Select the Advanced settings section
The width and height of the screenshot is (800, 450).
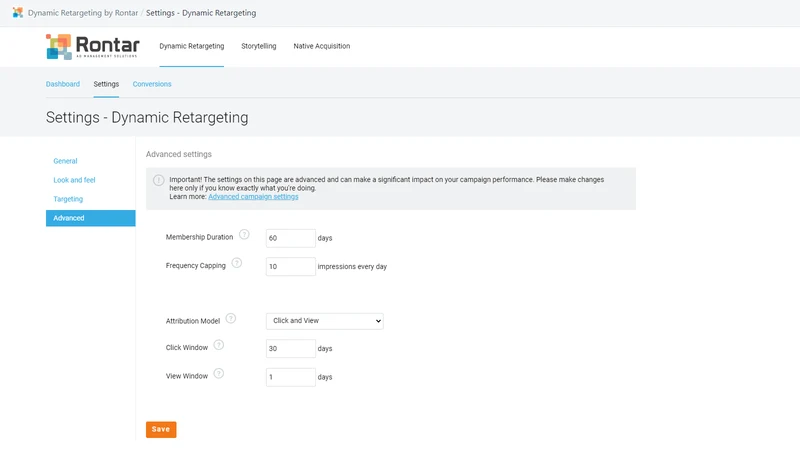coord(91,218)
